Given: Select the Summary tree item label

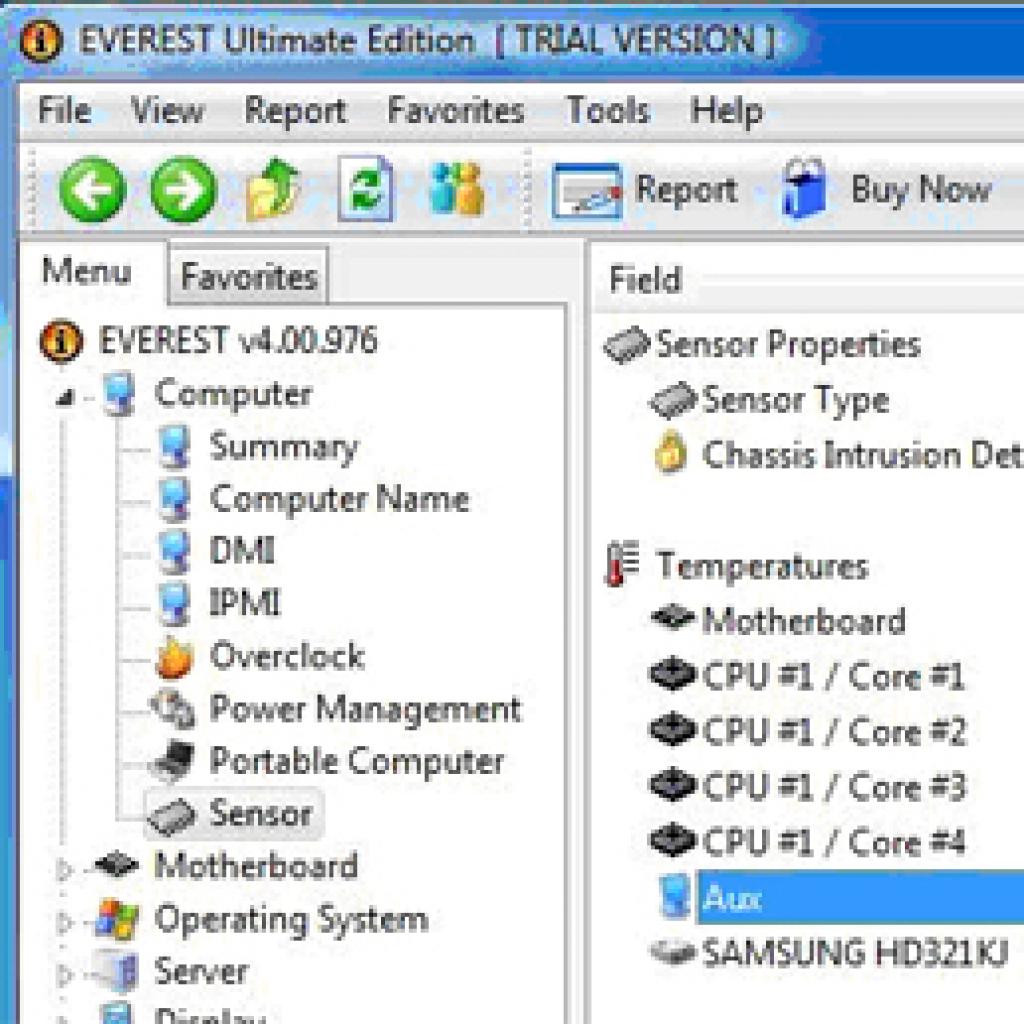Looking at the screenshot, I should pos(283,447).
